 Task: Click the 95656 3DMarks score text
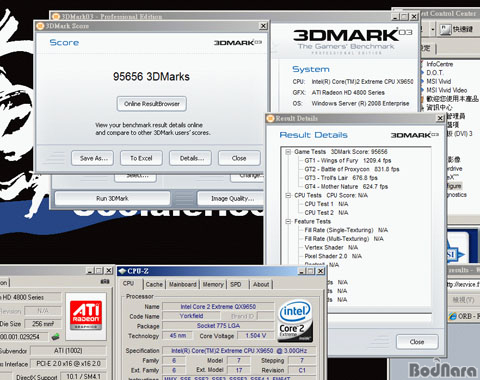click(151, 77)
